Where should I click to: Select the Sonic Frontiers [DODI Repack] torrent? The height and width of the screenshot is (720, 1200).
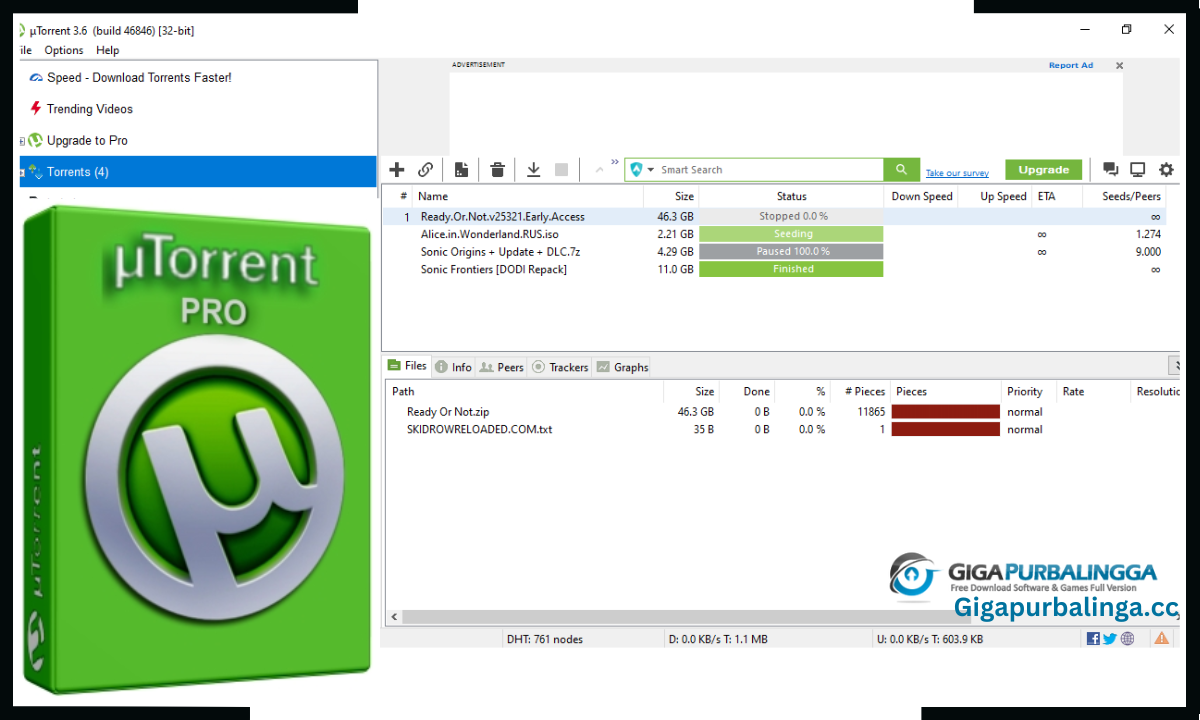tap(774, 269)
